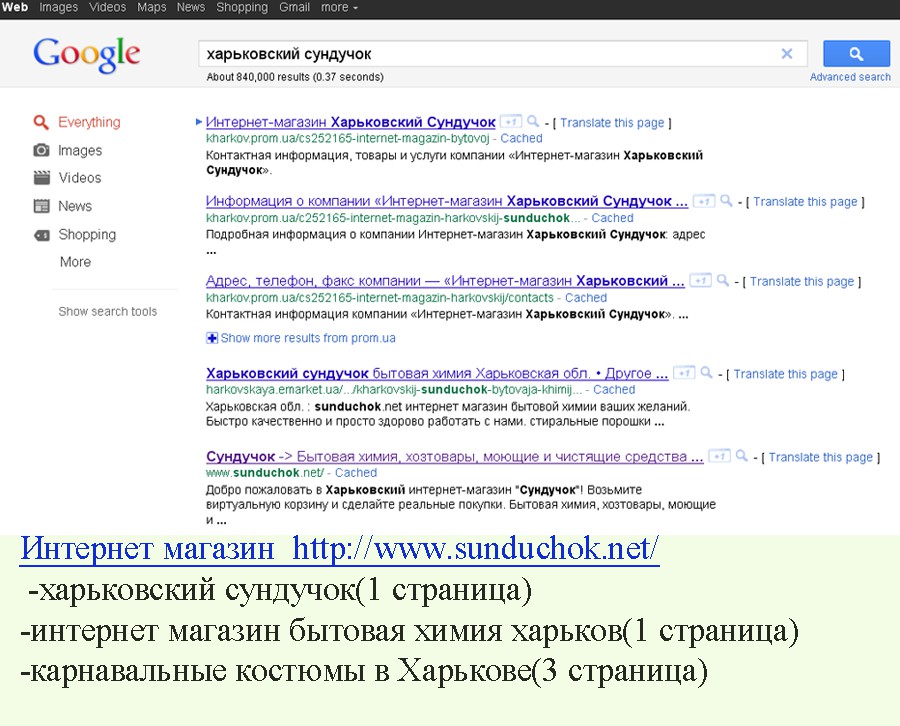Translate the first result page

(x=612, y=123)
